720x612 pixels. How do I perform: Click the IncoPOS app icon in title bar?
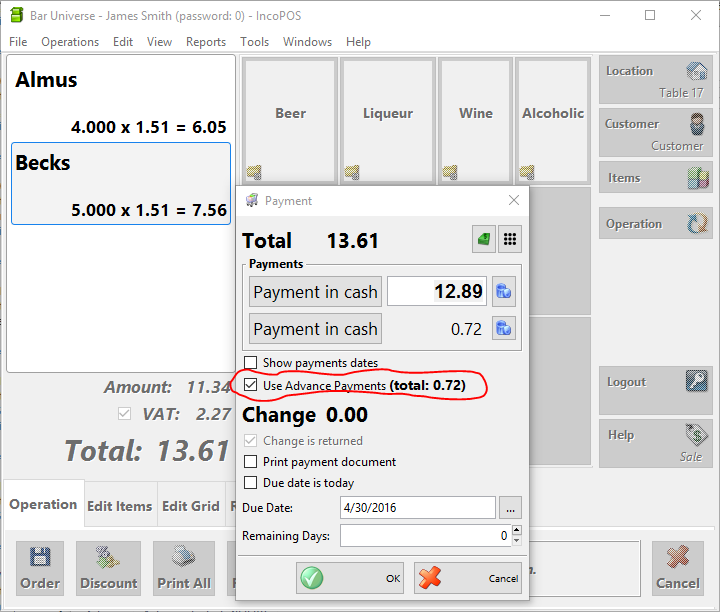point(17,15)
